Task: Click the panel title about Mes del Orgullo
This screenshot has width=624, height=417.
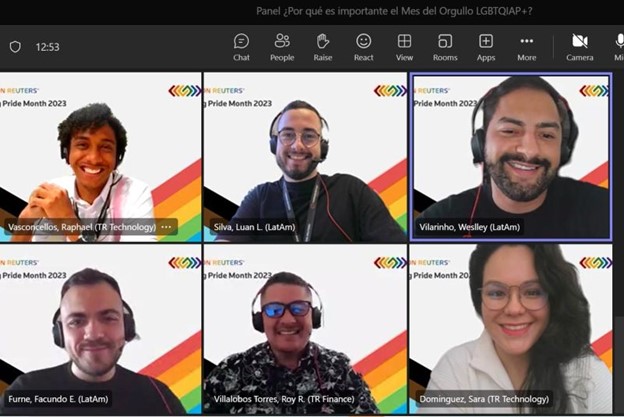Action: click(x=394, y=11)
